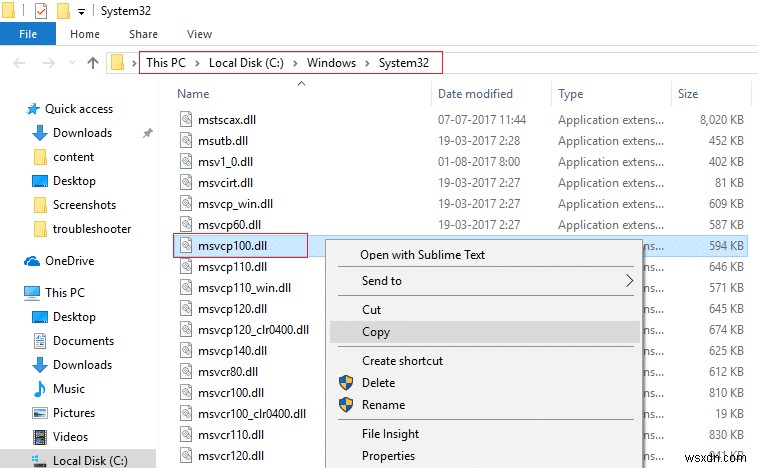Image resolution: width=758 pixels, height=468 pixels.
Task: Open the Customize Quick Access Toolbar dropdown
Action: 81,12
